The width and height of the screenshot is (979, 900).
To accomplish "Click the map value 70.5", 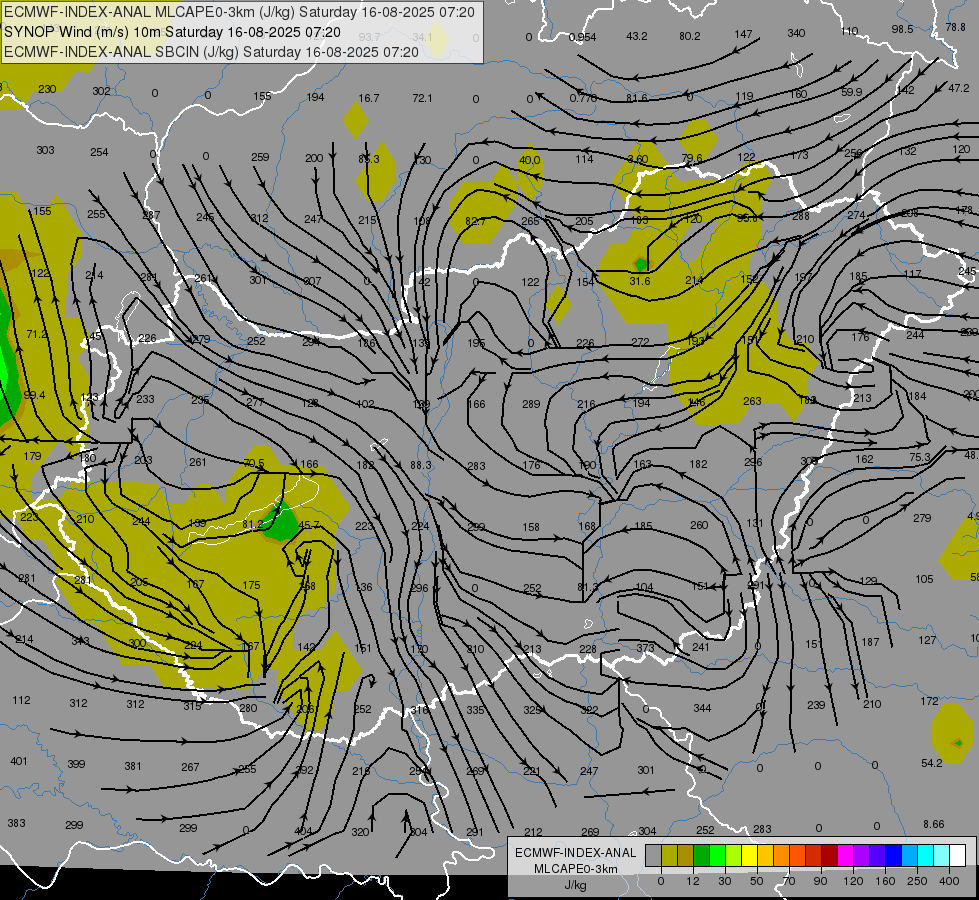I will [253, 463].
